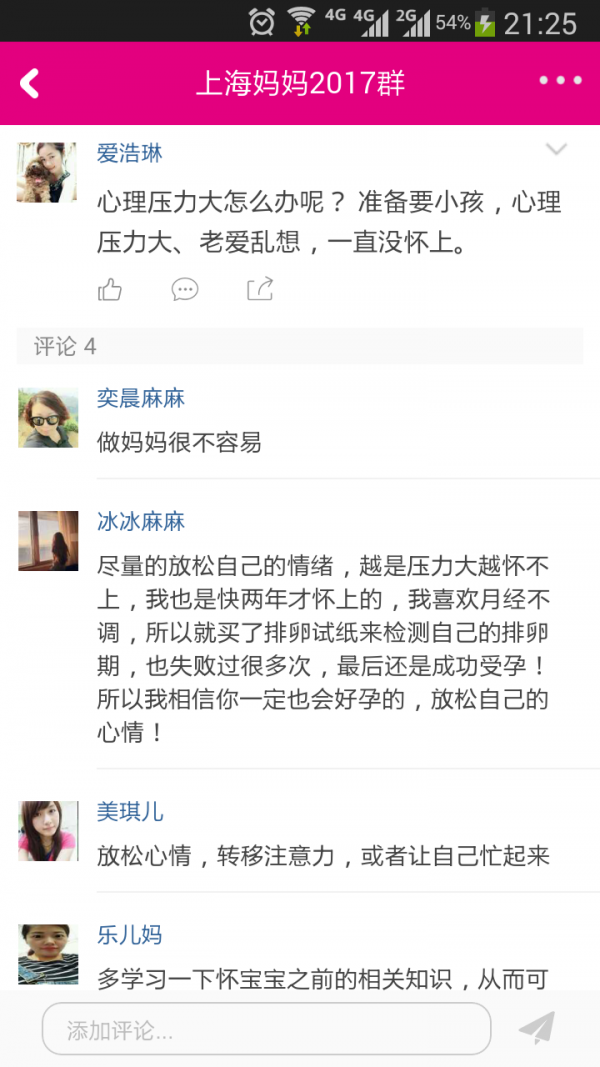The image size is (600, 1067).
Task: Expand post options with down chevron
Action: click(x=555, y=151)
